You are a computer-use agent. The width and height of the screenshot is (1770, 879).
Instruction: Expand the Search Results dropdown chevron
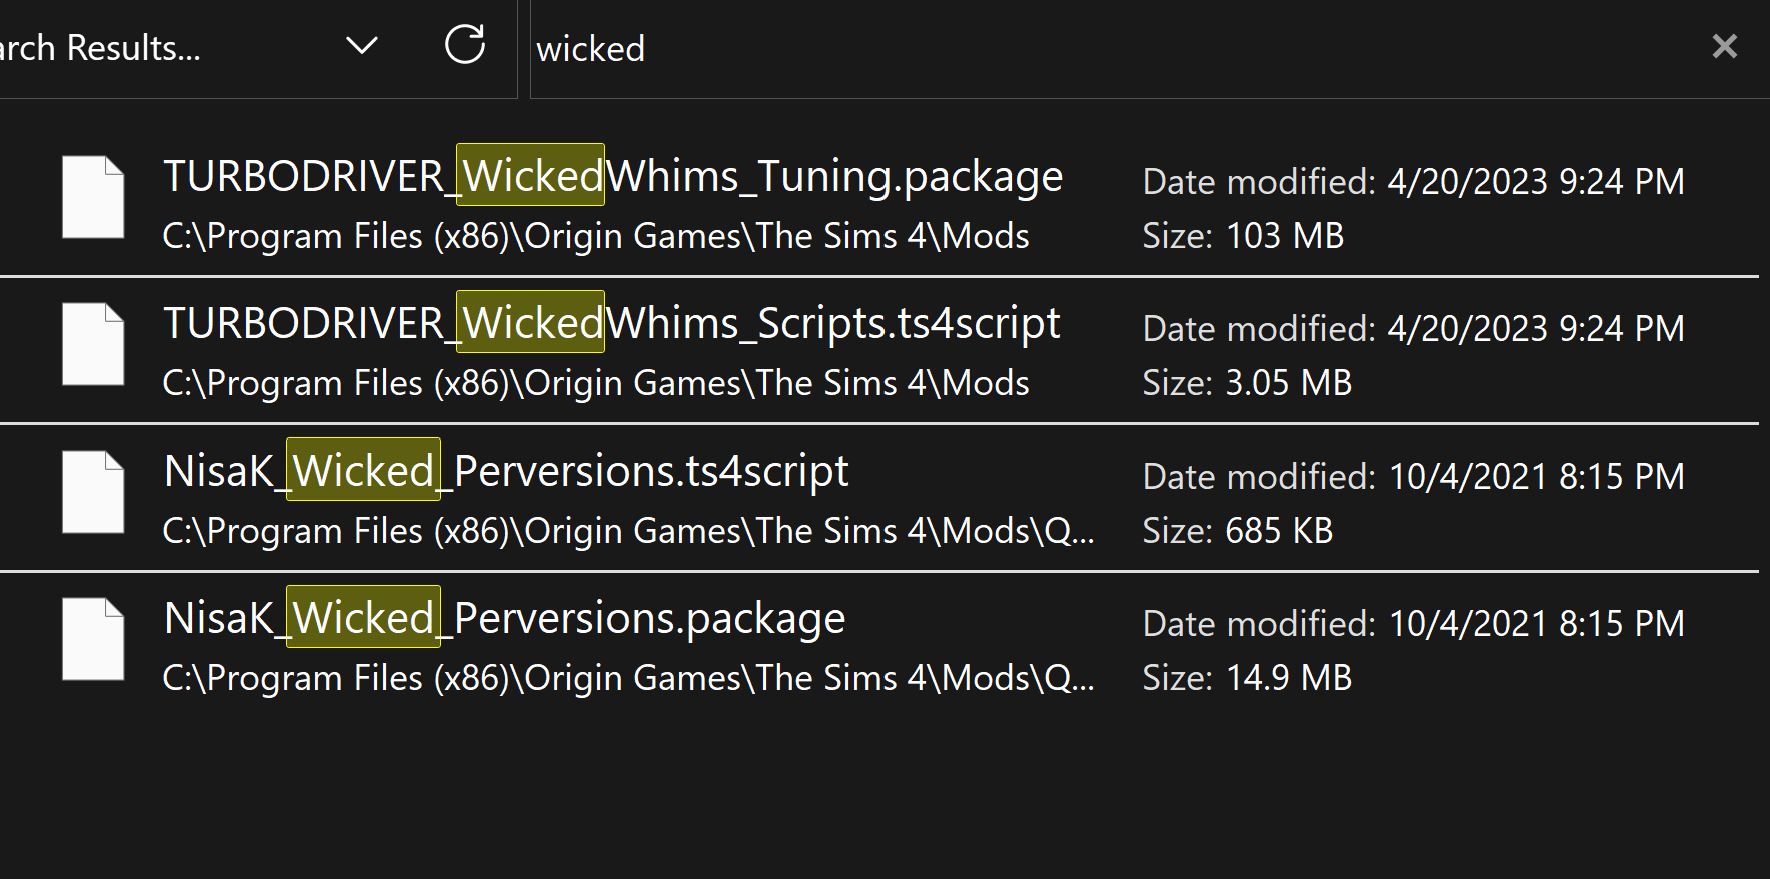[x=362, y=46]
